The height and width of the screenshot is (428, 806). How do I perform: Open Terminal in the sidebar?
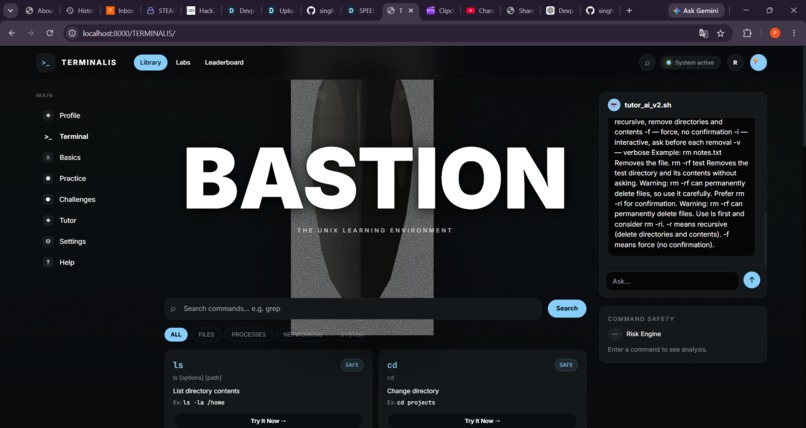pos(66,137)
